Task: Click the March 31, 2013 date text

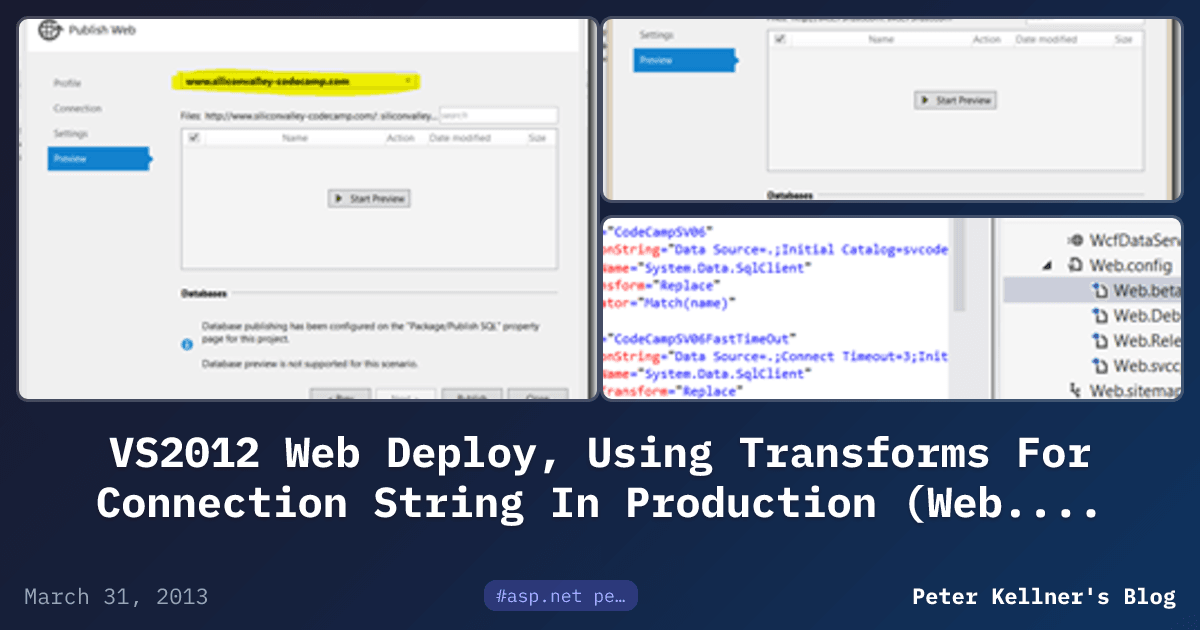Action: pyautogui.click(x=116, y=597)
